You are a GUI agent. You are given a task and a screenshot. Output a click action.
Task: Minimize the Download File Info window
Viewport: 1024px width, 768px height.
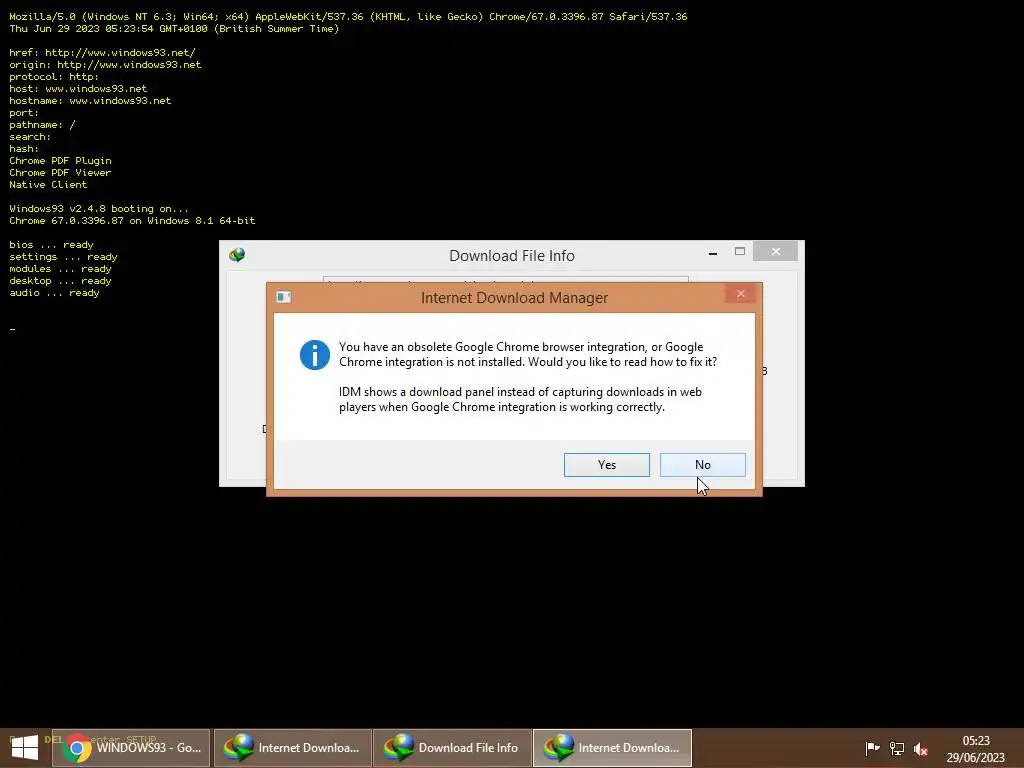712,252
